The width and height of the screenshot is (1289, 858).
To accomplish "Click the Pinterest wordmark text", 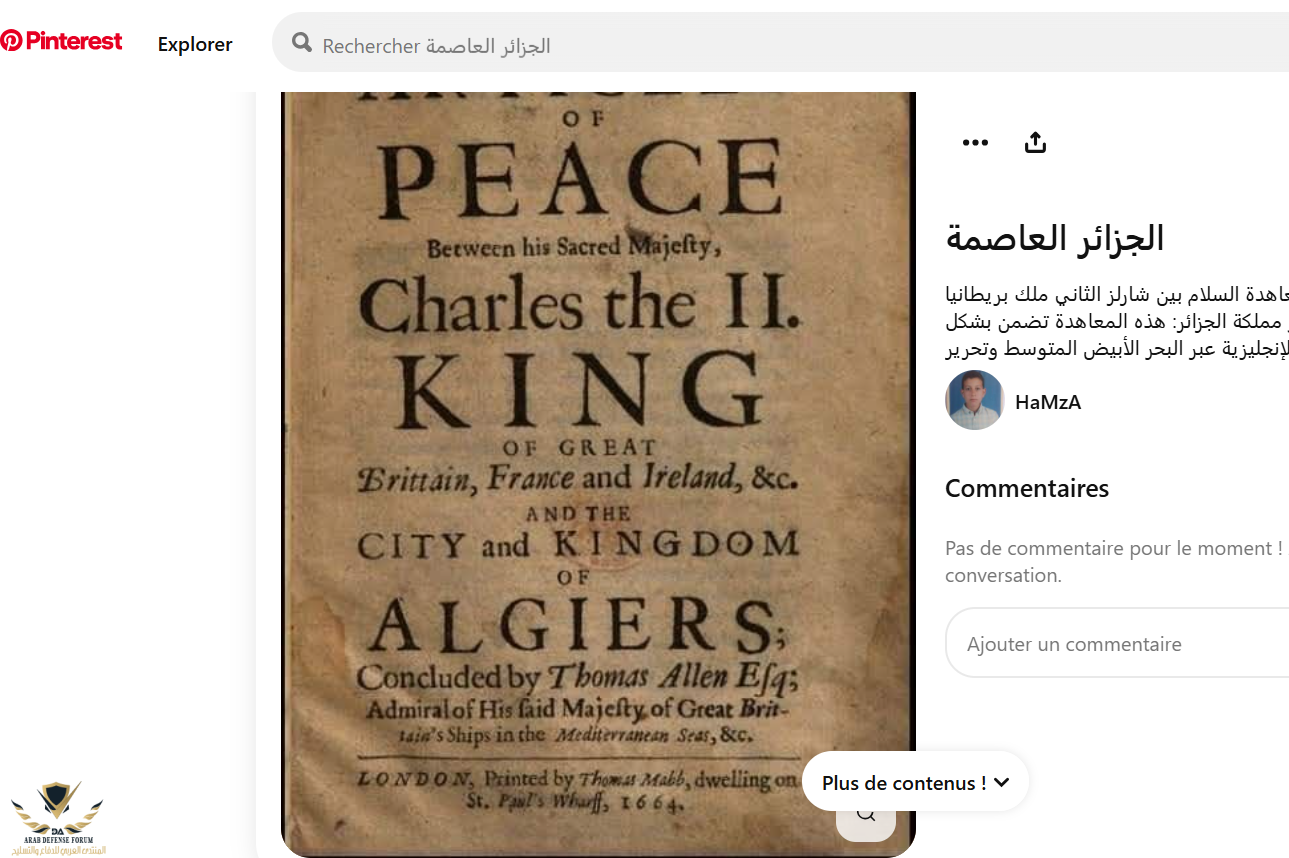I will coord(74,41).
